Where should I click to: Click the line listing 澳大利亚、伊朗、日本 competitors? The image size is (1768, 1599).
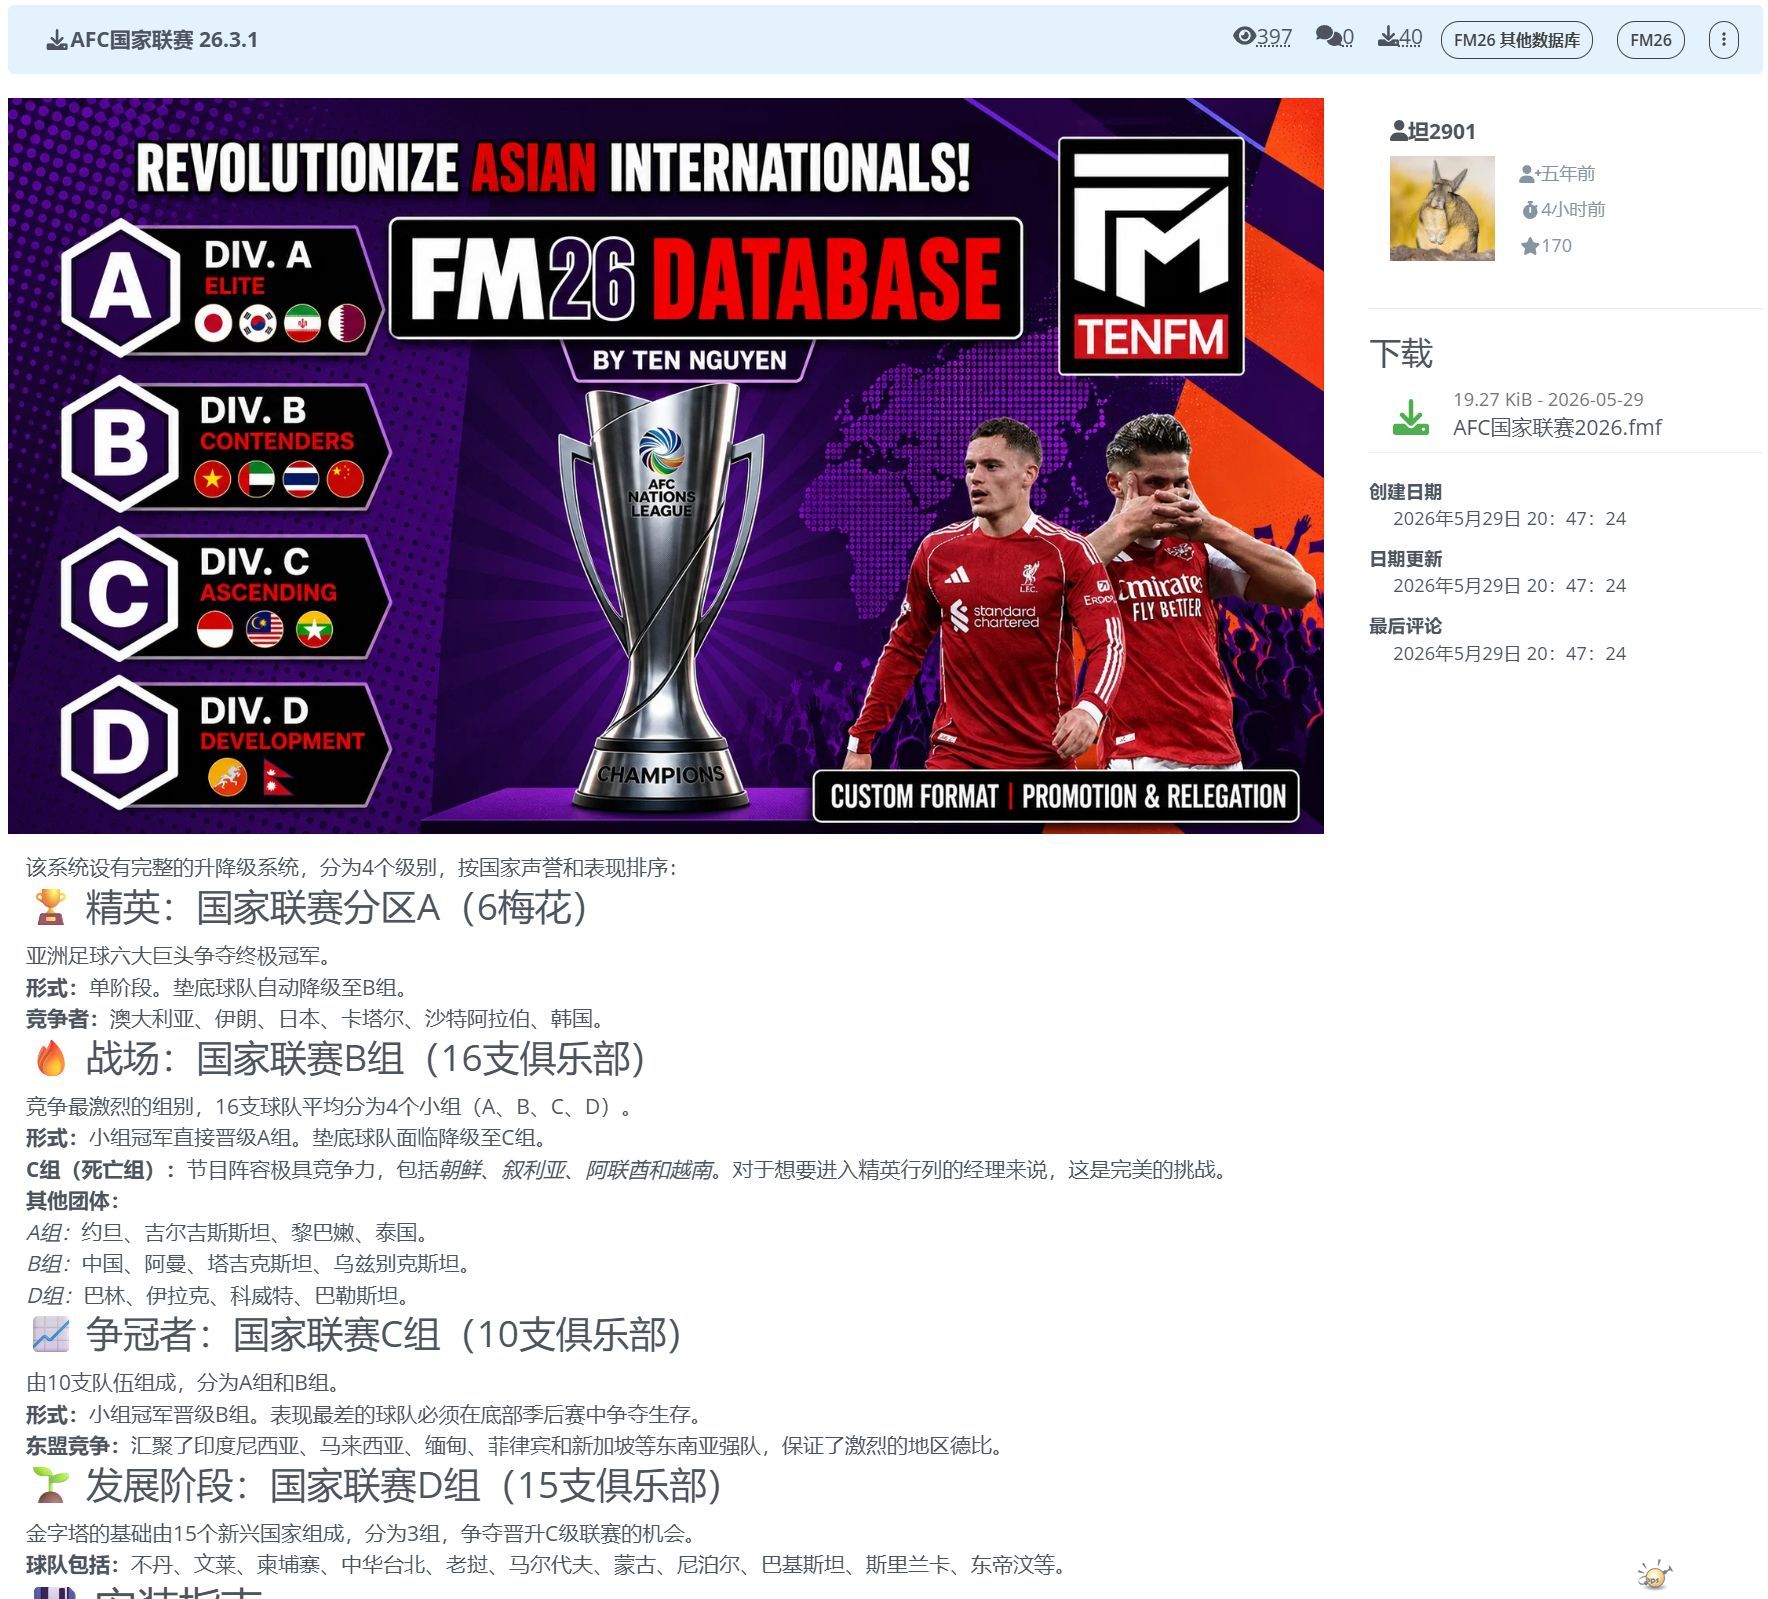click(318, 1018)
